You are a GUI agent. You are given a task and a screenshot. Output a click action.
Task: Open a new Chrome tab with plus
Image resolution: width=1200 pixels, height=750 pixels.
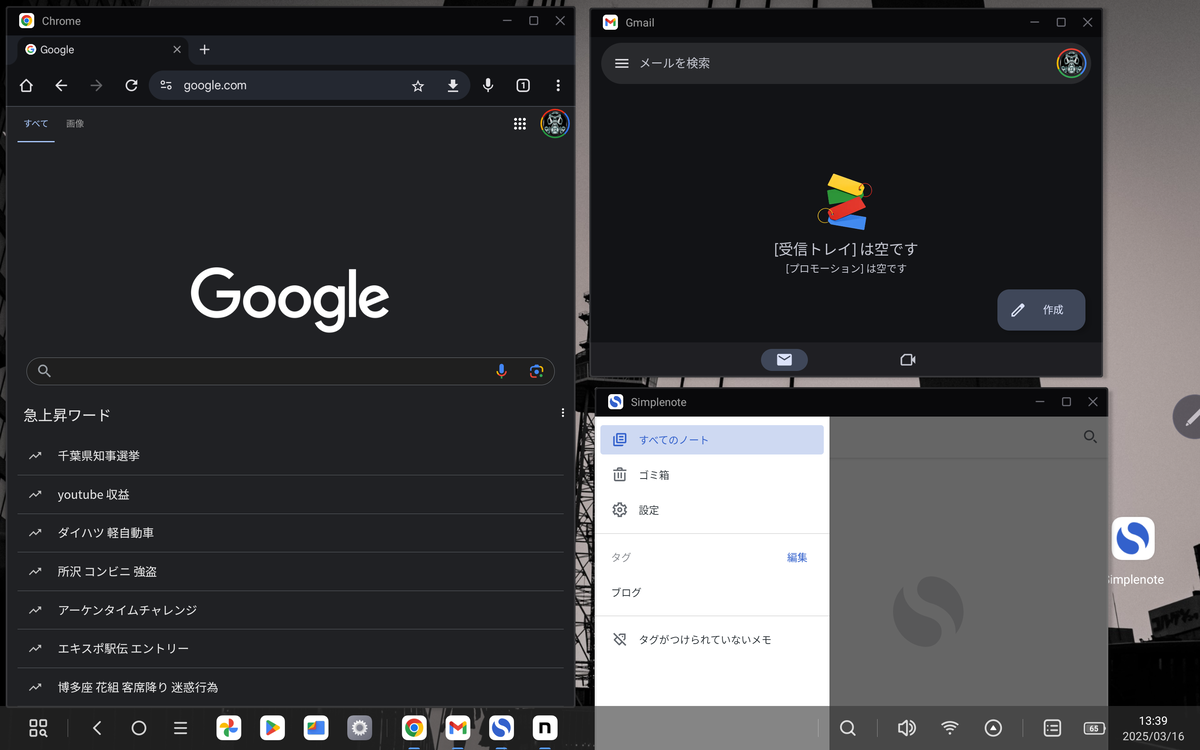pyautogui.click(x=204, y=49)
